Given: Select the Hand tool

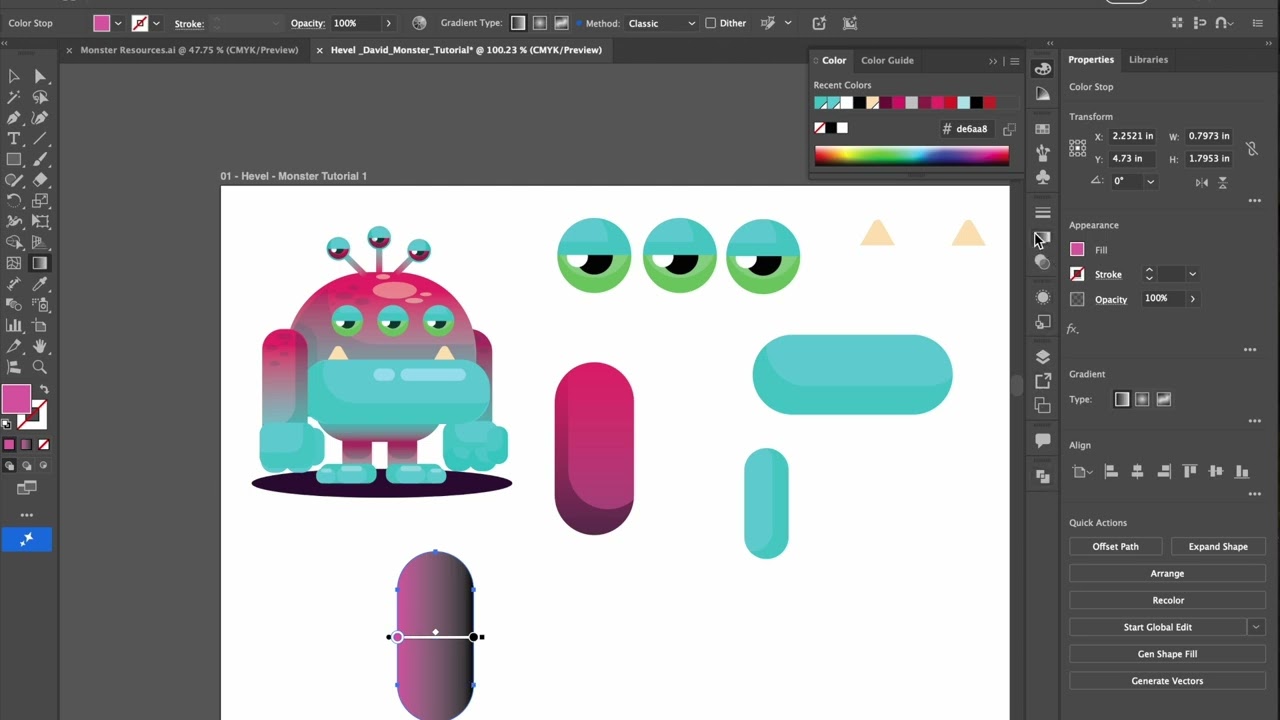Looking at the screenshot, I should click(40, 346).
